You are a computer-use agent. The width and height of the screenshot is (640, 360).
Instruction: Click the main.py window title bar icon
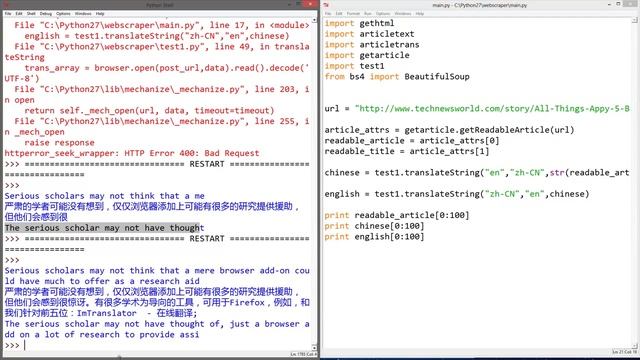tap(327, 5)
